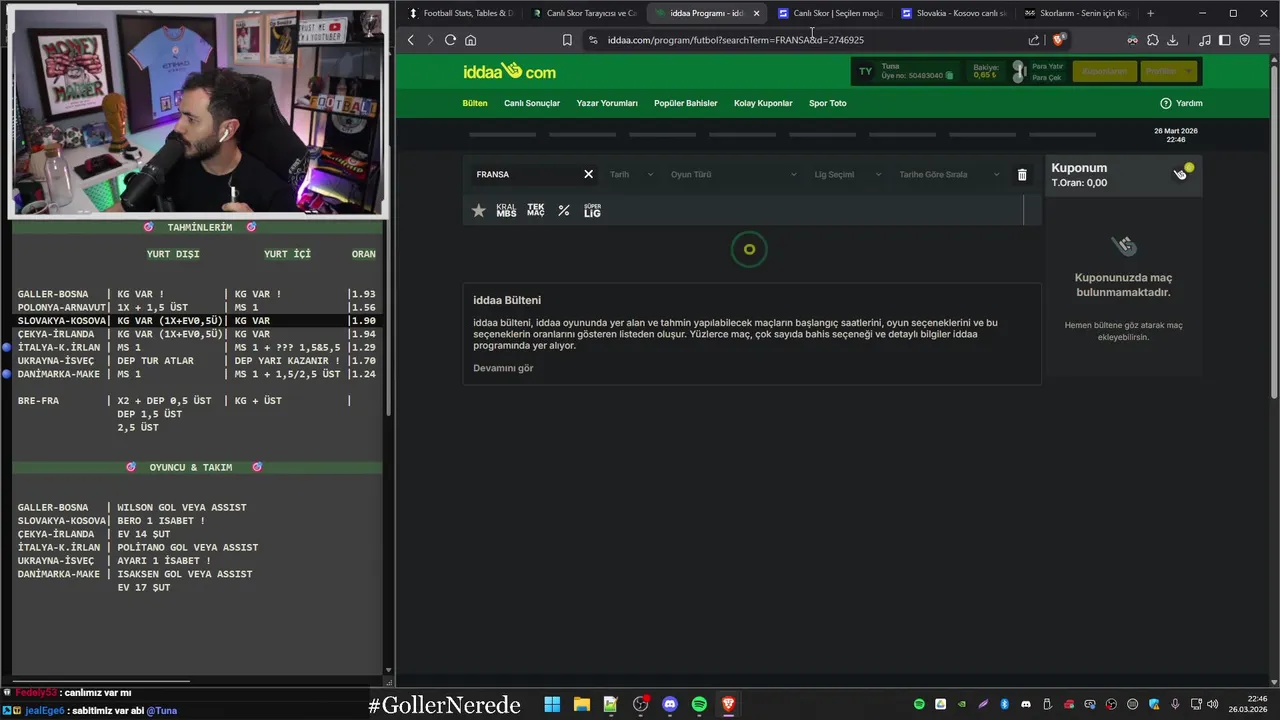Open Spotify from taskbar
This screenshot has height=720, width=1280.
699,704
